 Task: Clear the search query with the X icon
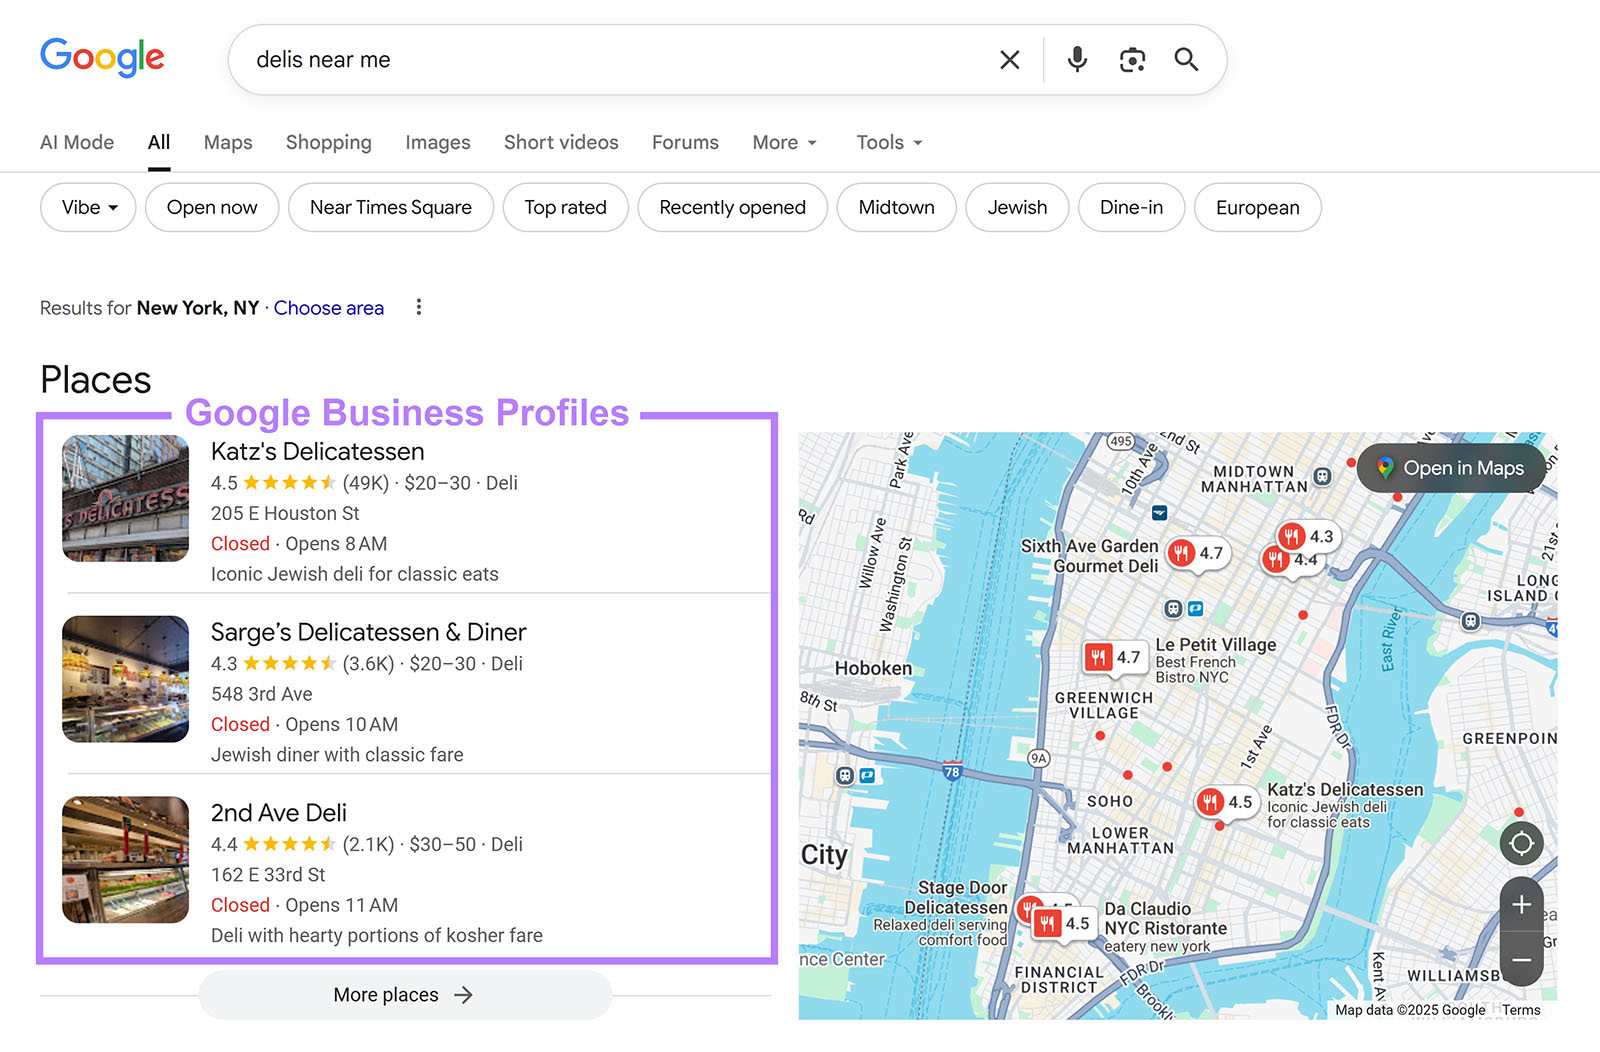point(1009,59)
